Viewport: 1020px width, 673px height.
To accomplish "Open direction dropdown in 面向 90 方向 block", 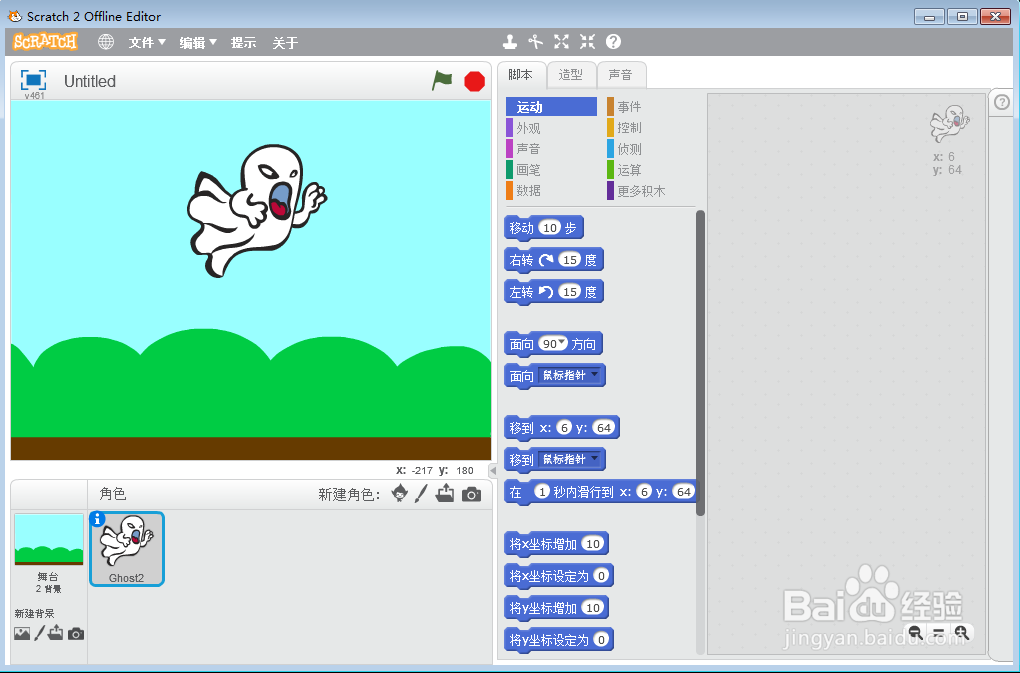I will (x=562, y=341).
